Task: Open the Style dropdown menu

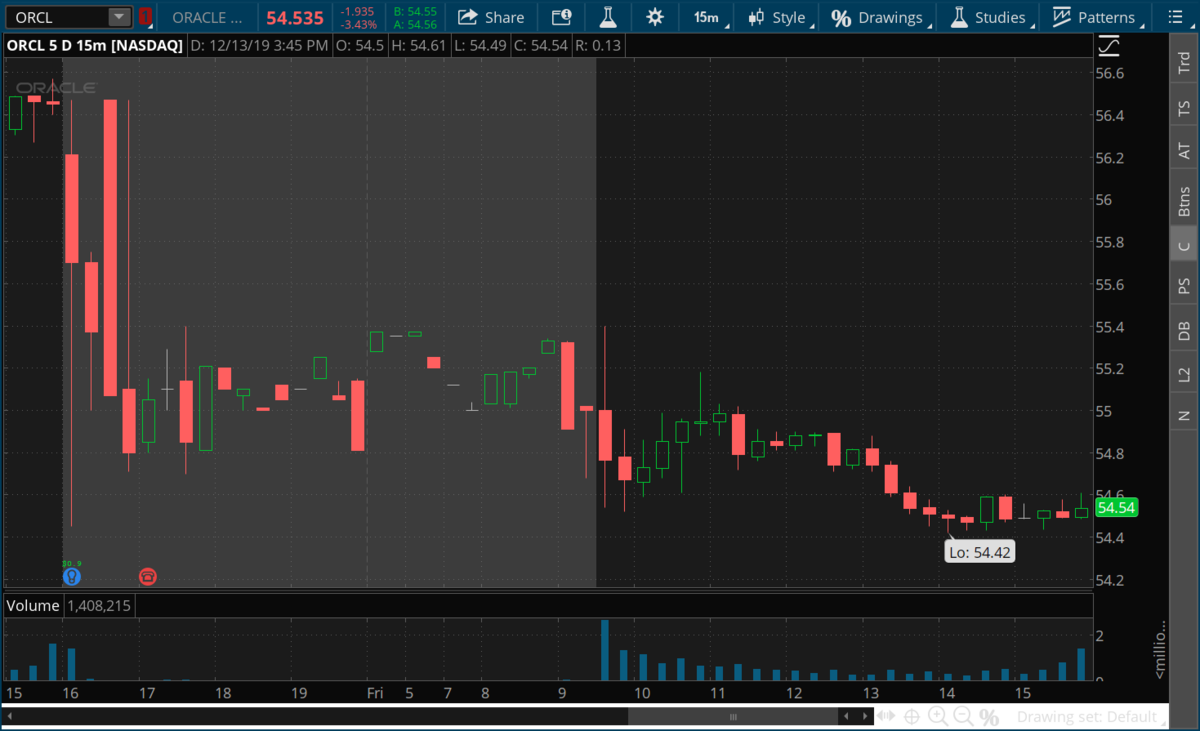Action: click(x=780, y=17)
